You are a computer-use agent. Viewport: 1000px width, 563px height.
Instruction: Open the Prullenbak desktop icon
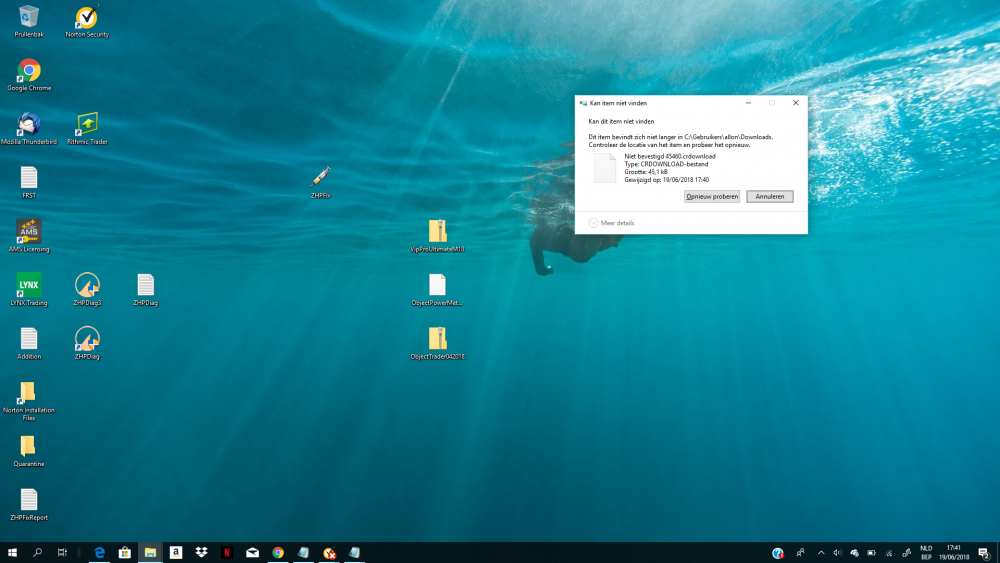coord(28,17)
